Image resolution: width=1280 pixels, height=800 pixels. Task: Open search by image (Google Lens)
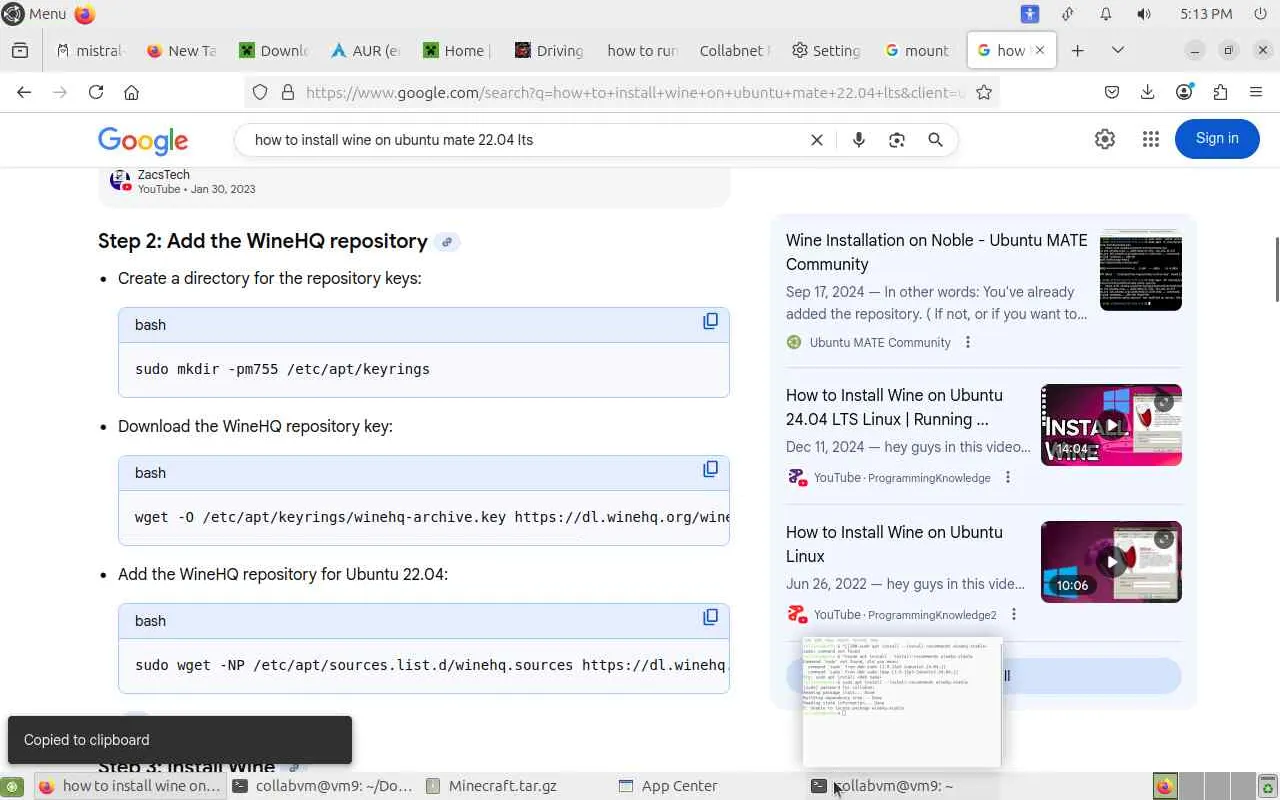(x=897, y=140)
